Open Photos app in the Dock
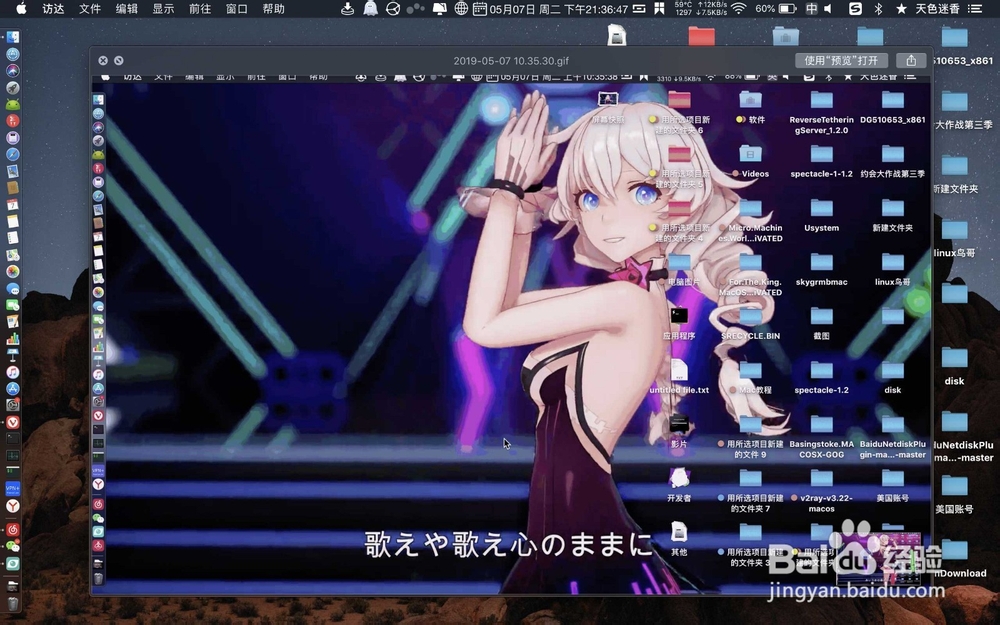 [x=12, y=272]
